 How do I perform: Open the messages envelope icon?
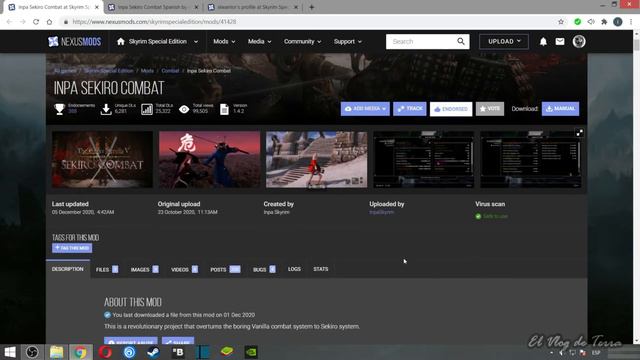[560, 42]
